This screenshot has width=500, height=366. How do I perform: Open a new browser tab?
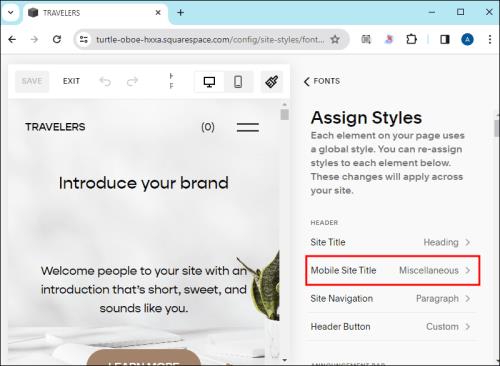click(180, 13)
